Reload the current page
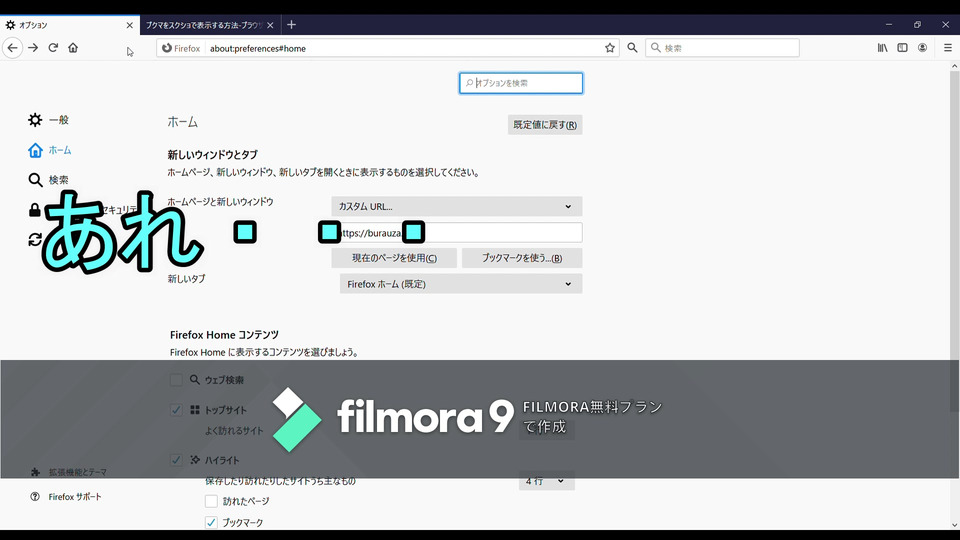 coord(53,48)
